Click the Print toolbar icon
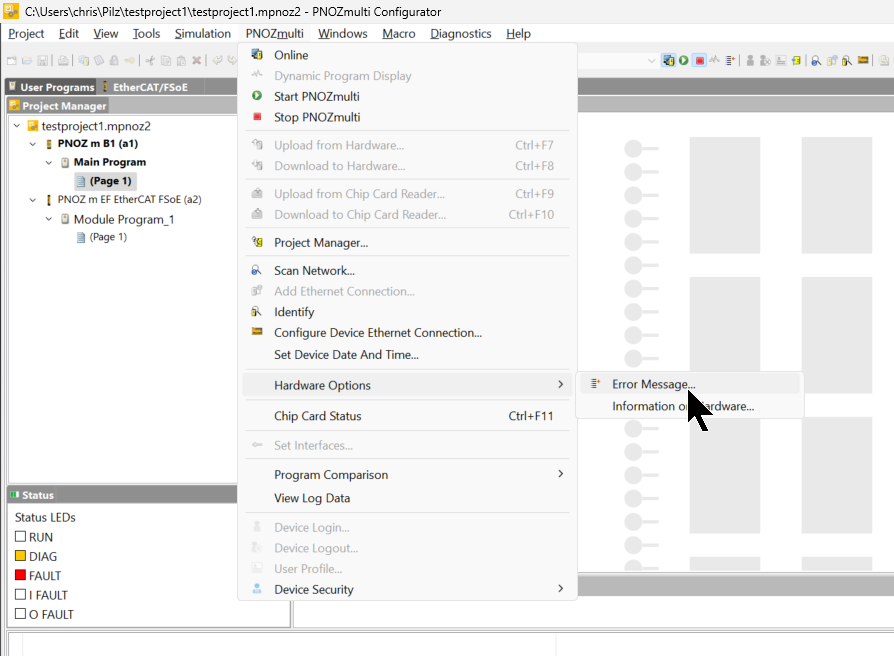The width and height of the screenshot is (894, 656). point(63,60)
